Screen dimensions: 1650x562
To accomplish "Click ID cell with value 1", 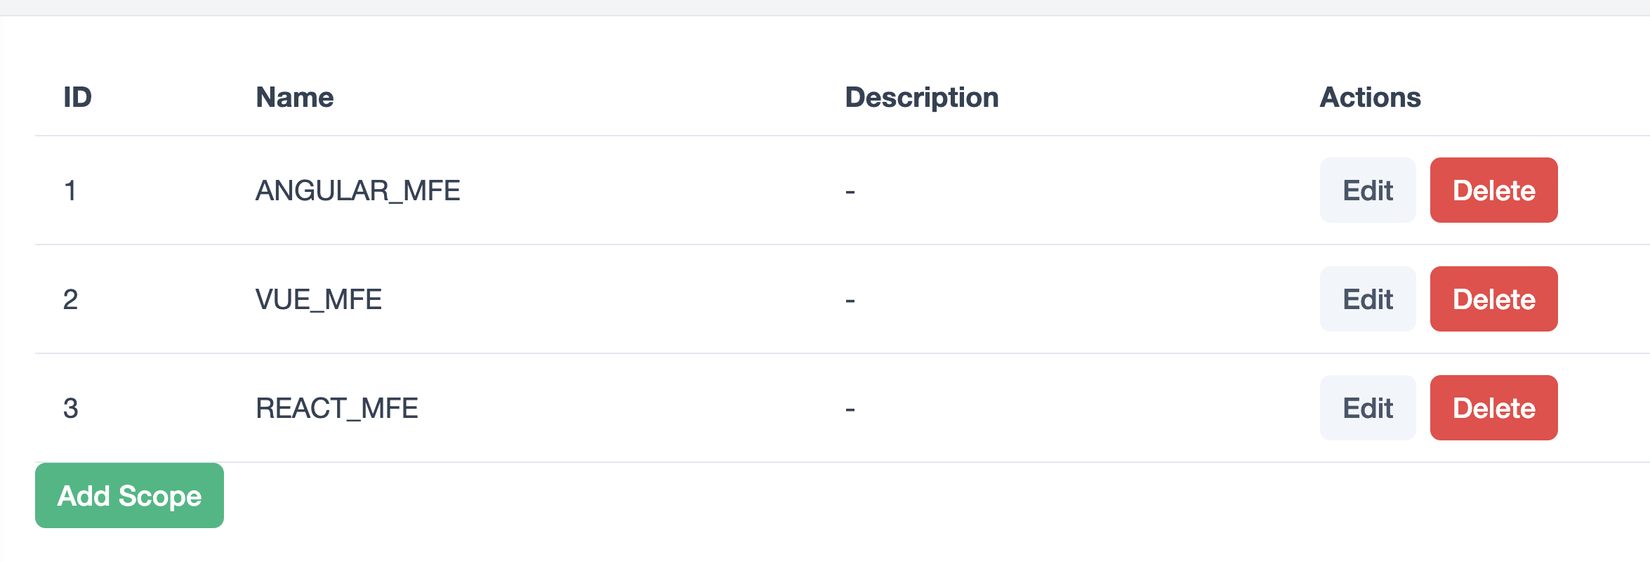I will (x=70, y=190).
